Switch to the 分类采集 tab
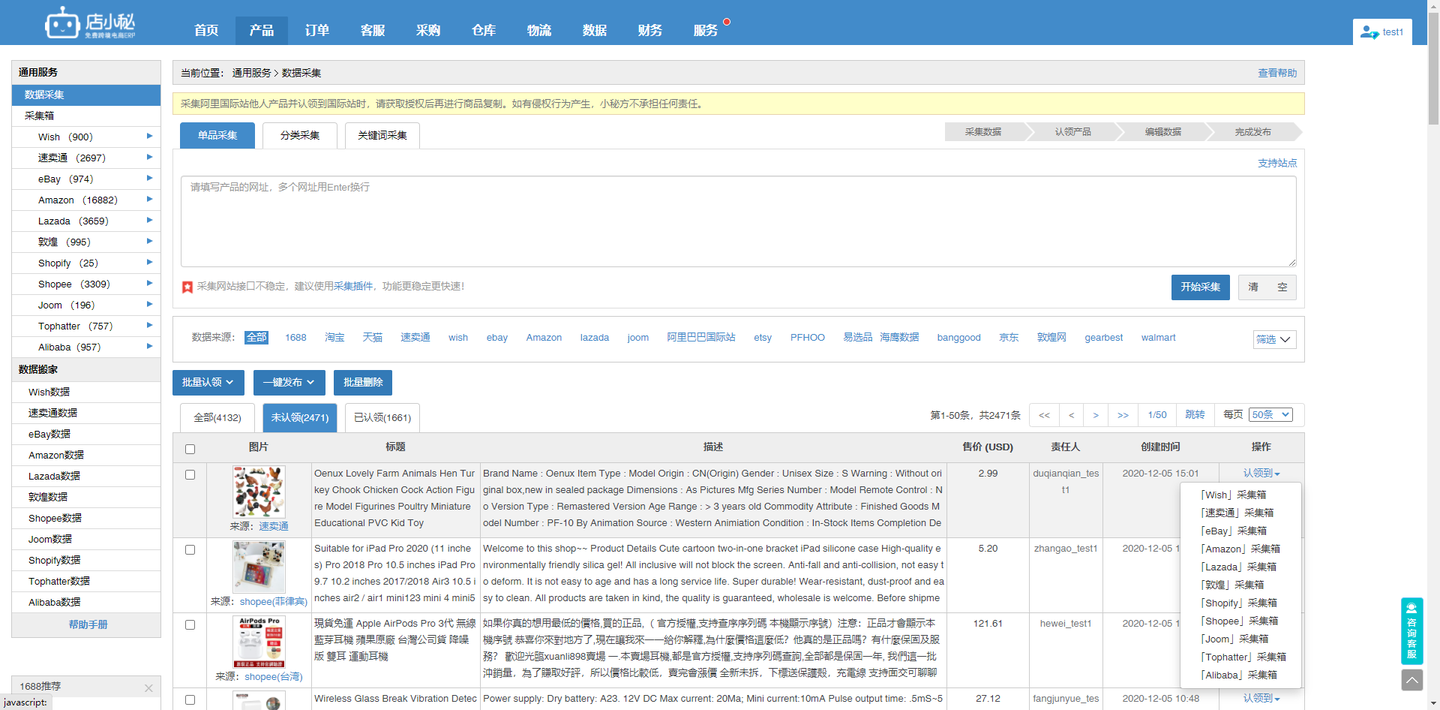 coord(300,136)
